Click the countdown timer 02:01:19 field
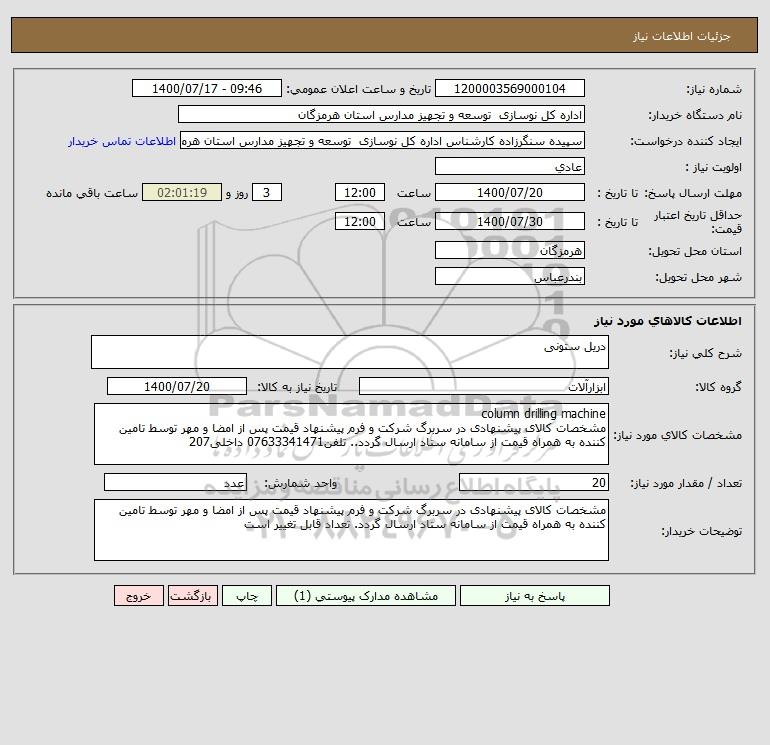Image resolution: width=770 pixels, height=745 pixels. click(x=182, y=193)
